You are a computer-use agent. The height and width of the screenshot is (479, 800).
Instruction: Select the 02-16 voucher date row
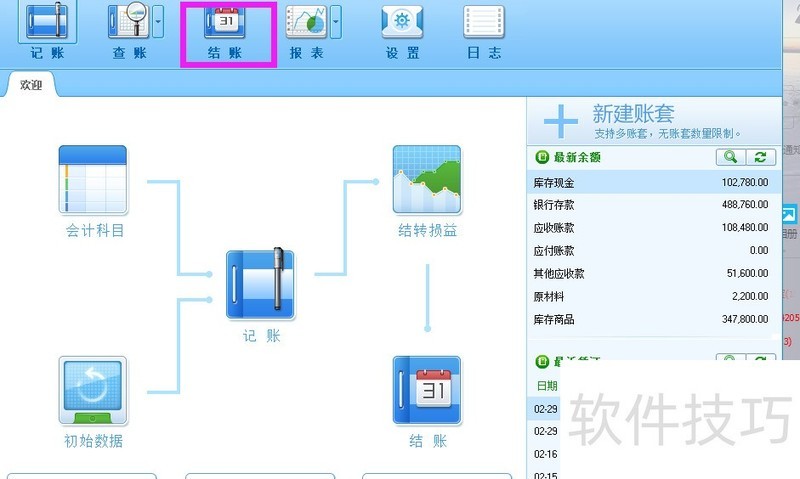pyautogui.click(x=545, y=454)
